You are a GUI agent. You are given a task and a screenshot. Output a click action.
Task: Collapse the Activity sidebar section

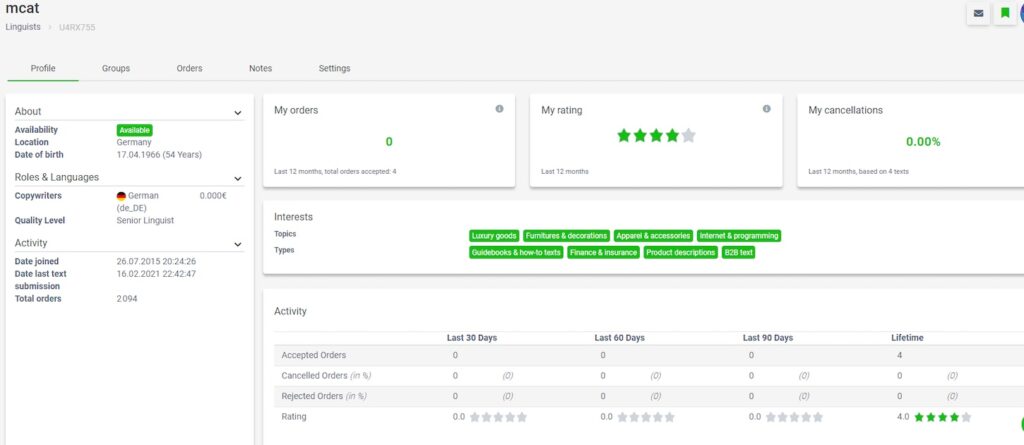(x=238, y=244)
